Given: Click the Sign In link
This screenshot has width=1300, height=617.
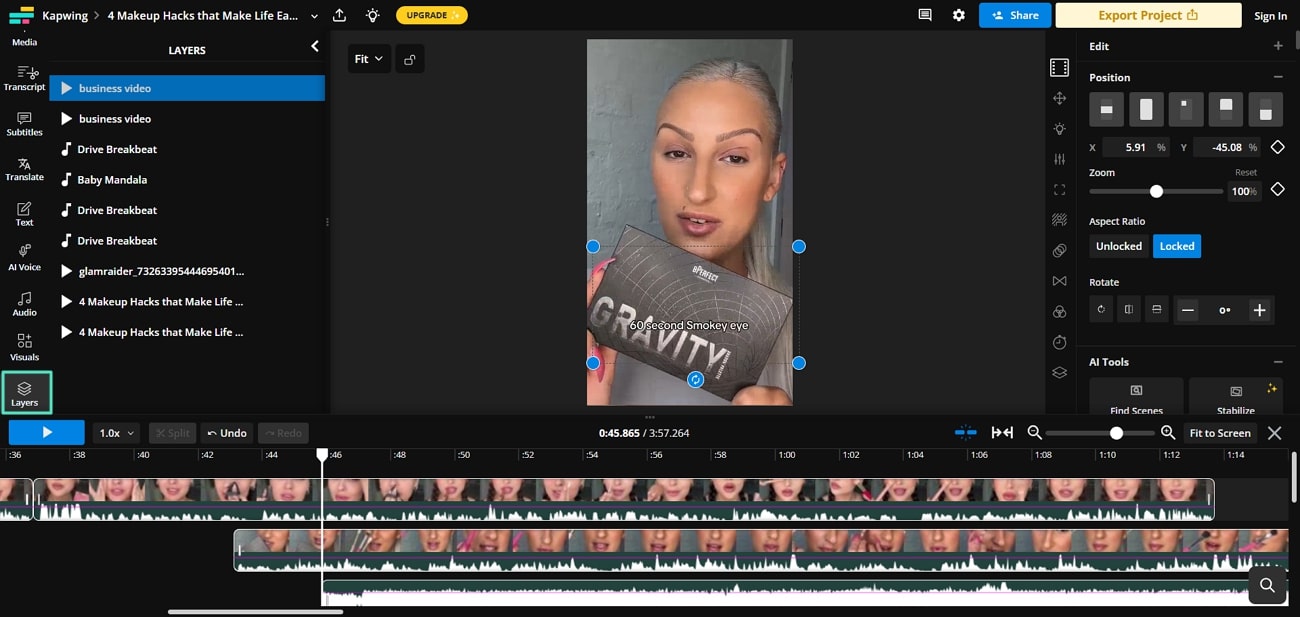Looking at the screenshot, I should pos(1270,16).
